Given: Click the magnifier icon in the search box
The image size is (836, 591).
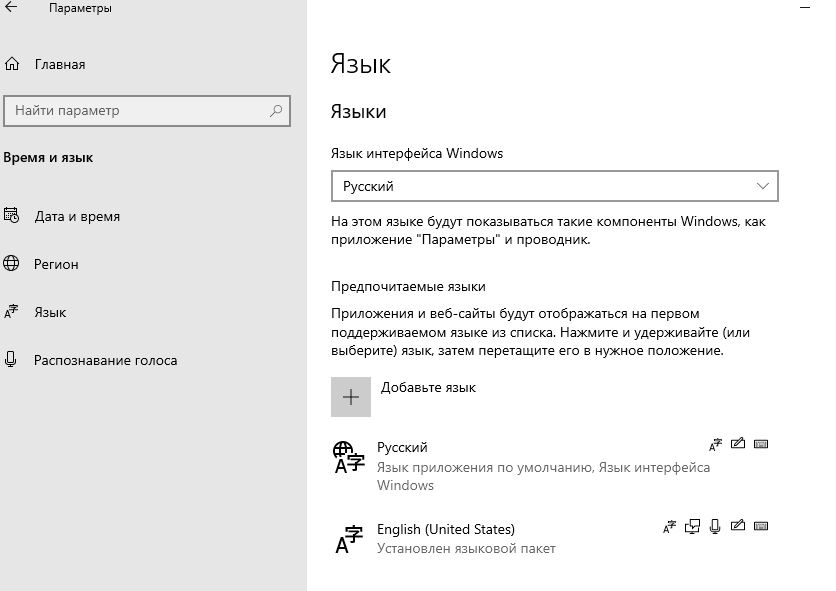Looking at the screenshot, I should (x=276, y=111).
